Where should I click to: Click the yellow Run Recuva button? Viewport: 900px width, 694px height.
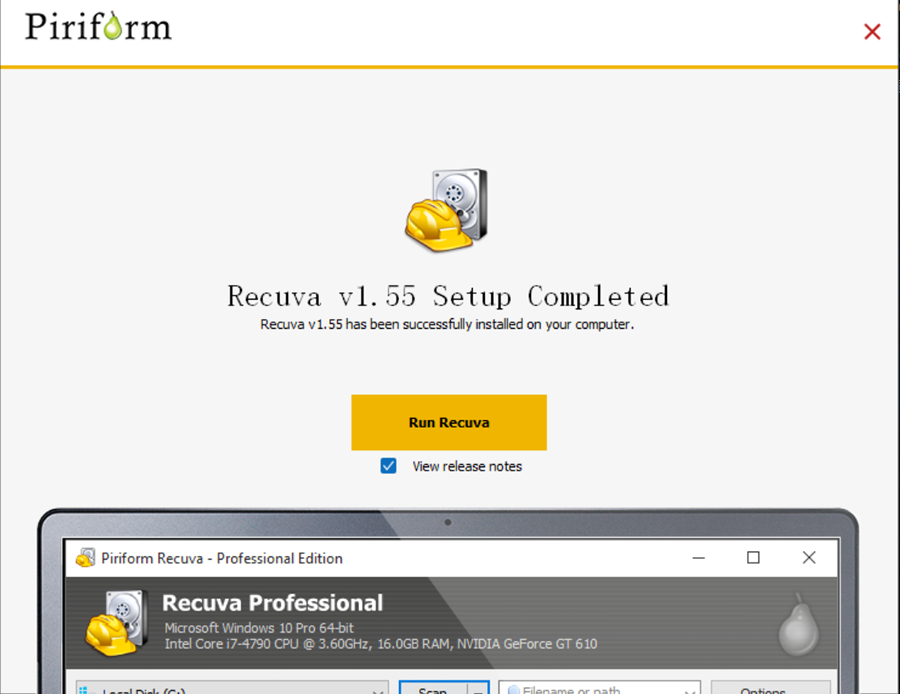pyautogui.click(x=449, y=422)
